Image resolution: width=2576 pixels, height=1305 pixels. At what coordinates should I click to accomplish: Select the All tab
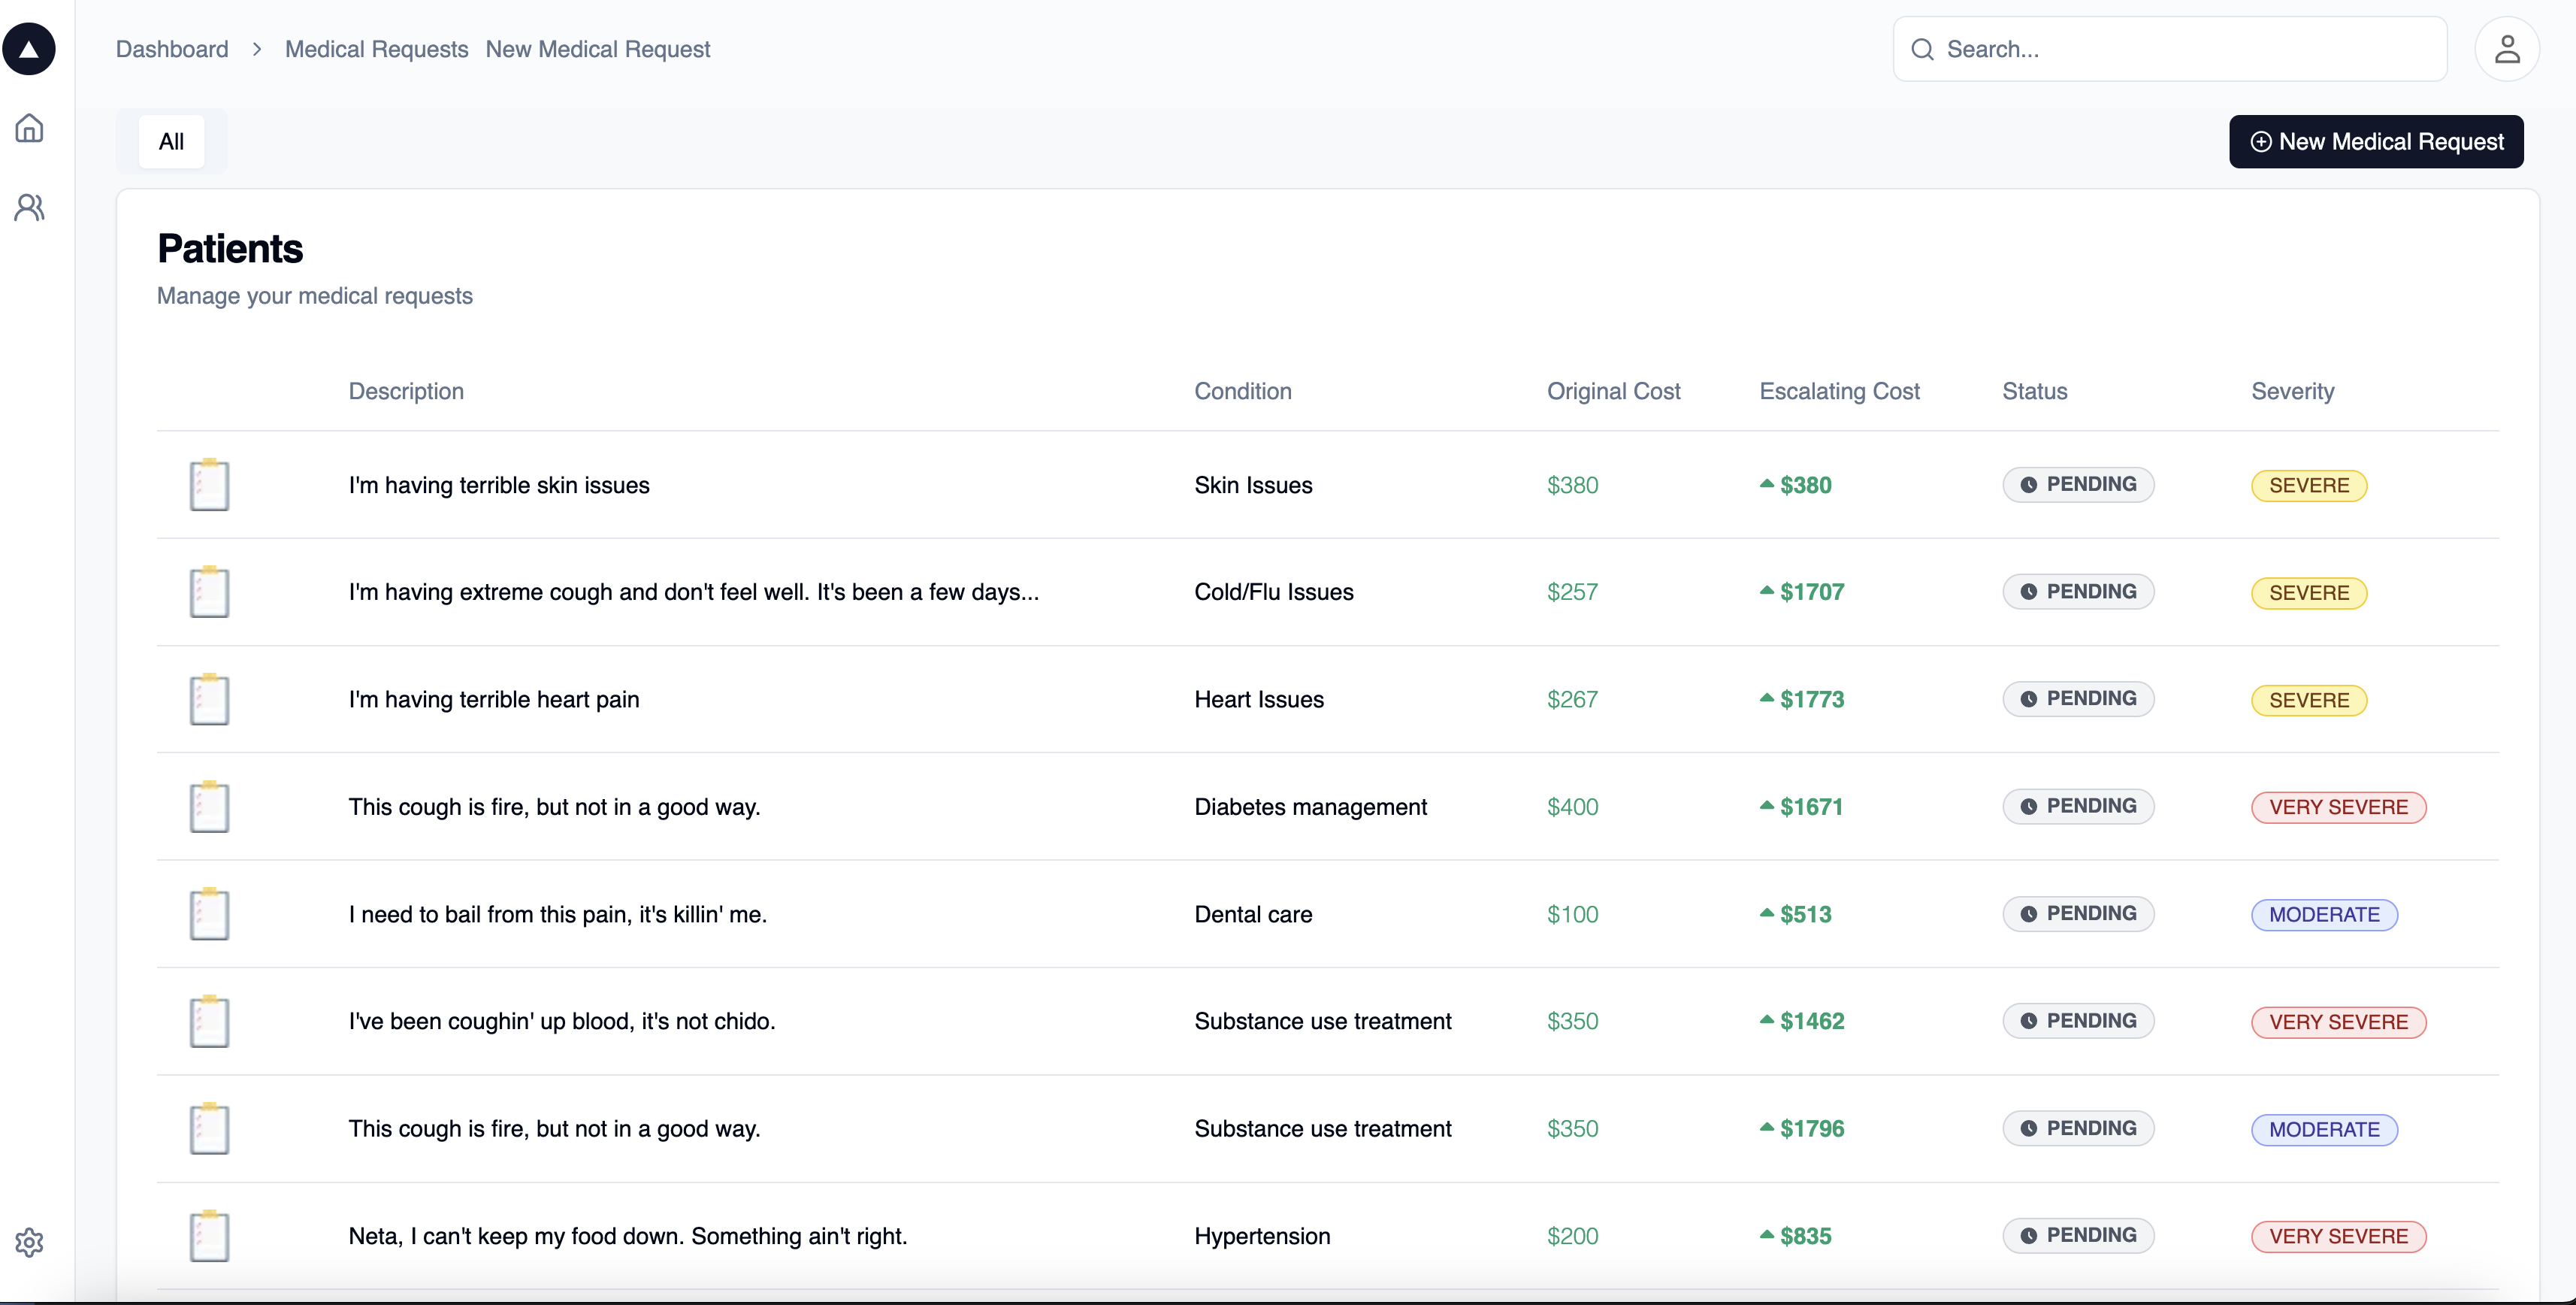pos(171,141)
